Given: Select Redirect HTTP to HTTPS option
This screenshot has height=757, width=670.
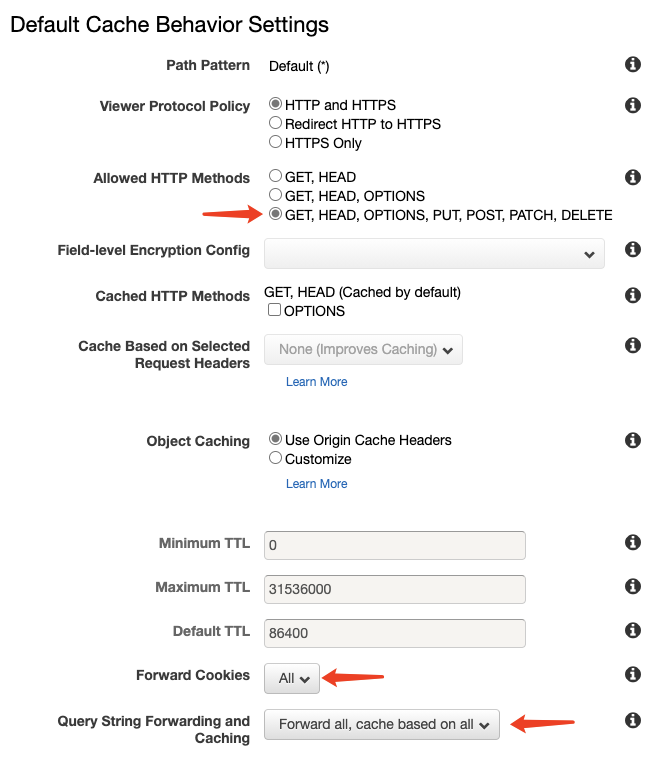Looking at the screenshot, I should (276, 124).
